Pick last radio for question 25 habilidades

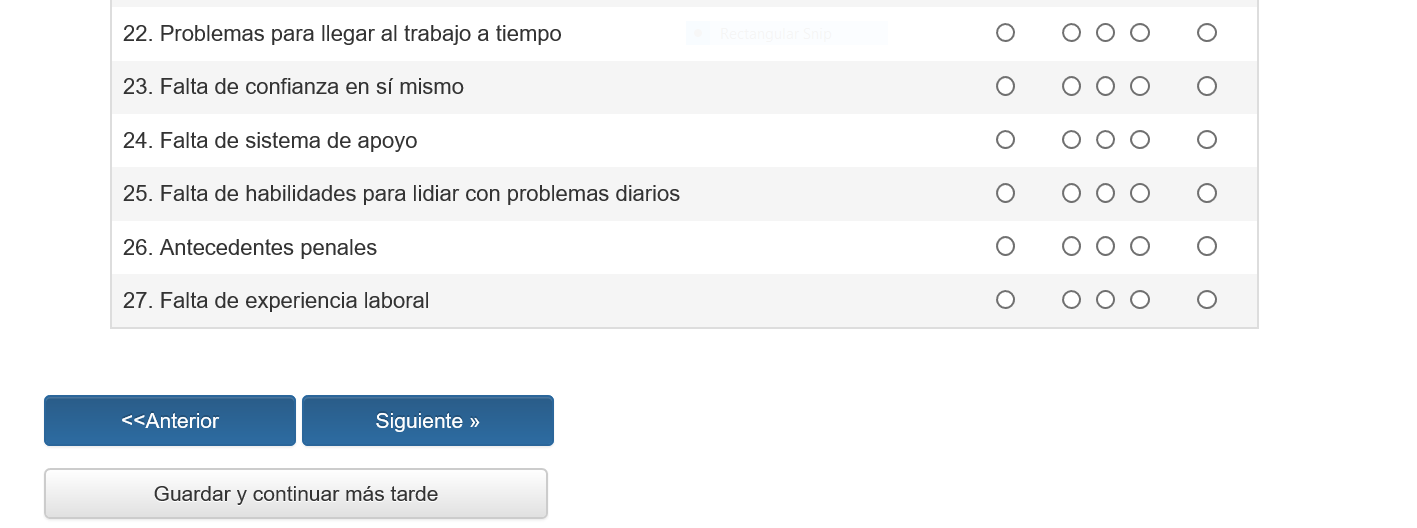1207,193
